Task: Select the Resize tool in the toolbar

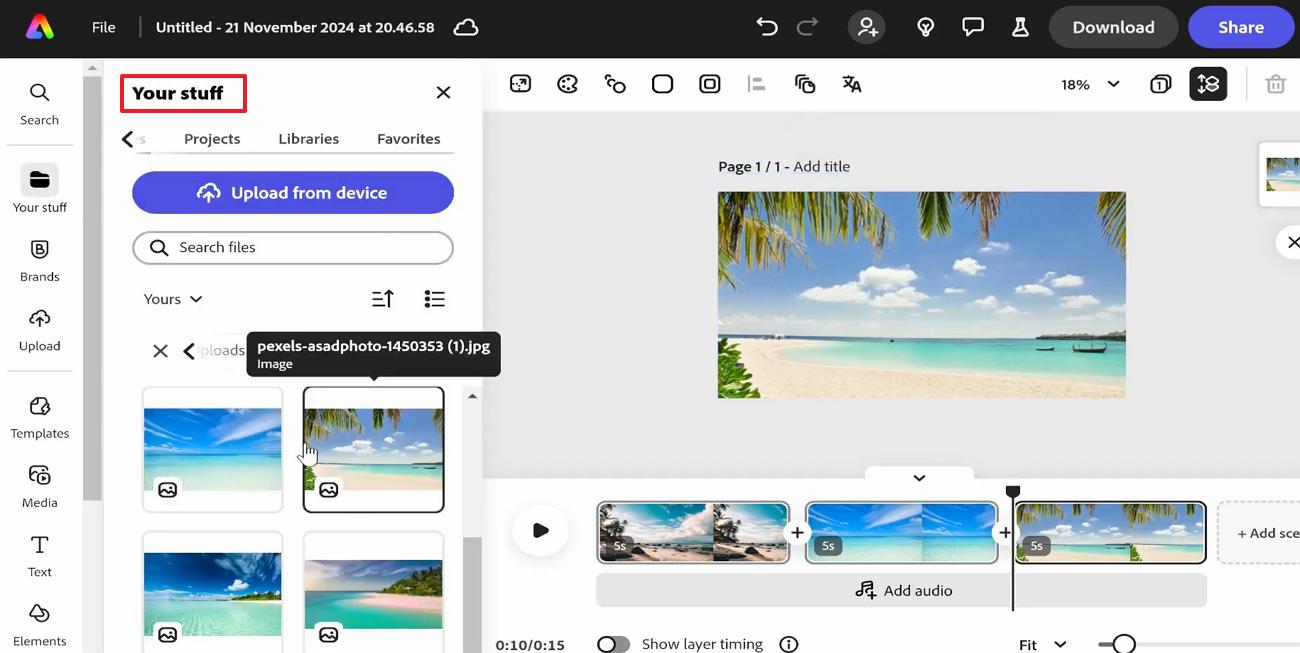Action: click(520, 84)
